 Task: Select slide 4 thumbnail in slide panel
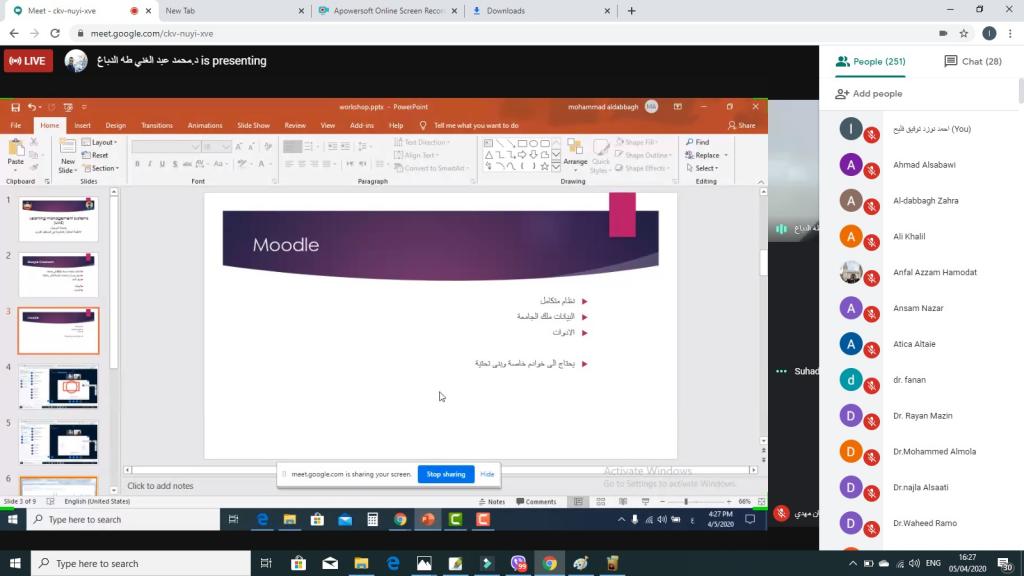(58, 387)
